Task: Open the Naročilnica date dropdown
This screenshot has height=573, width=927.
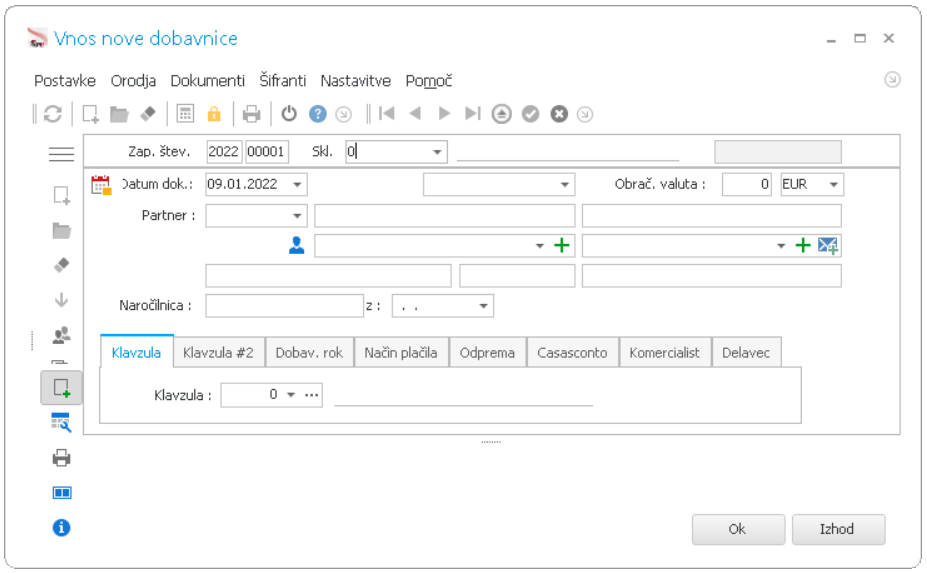Action: 483,306
